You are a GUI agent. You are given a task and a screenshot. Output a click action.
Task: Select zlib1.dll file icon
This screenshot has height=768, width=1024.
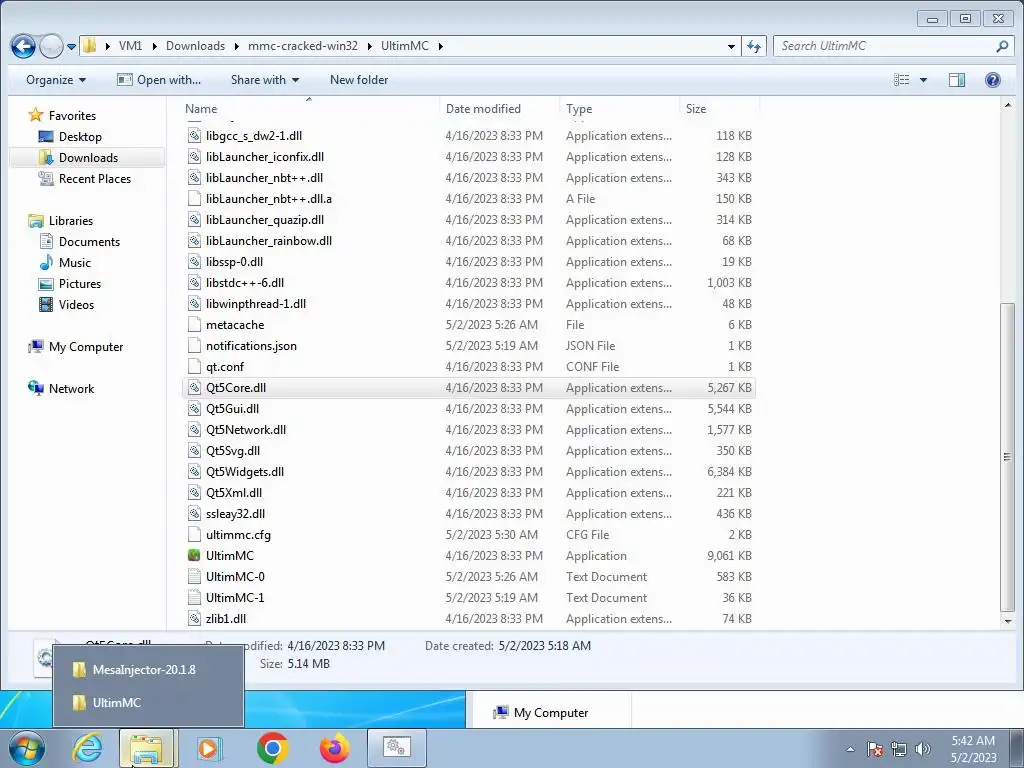(x=194, y=618)
